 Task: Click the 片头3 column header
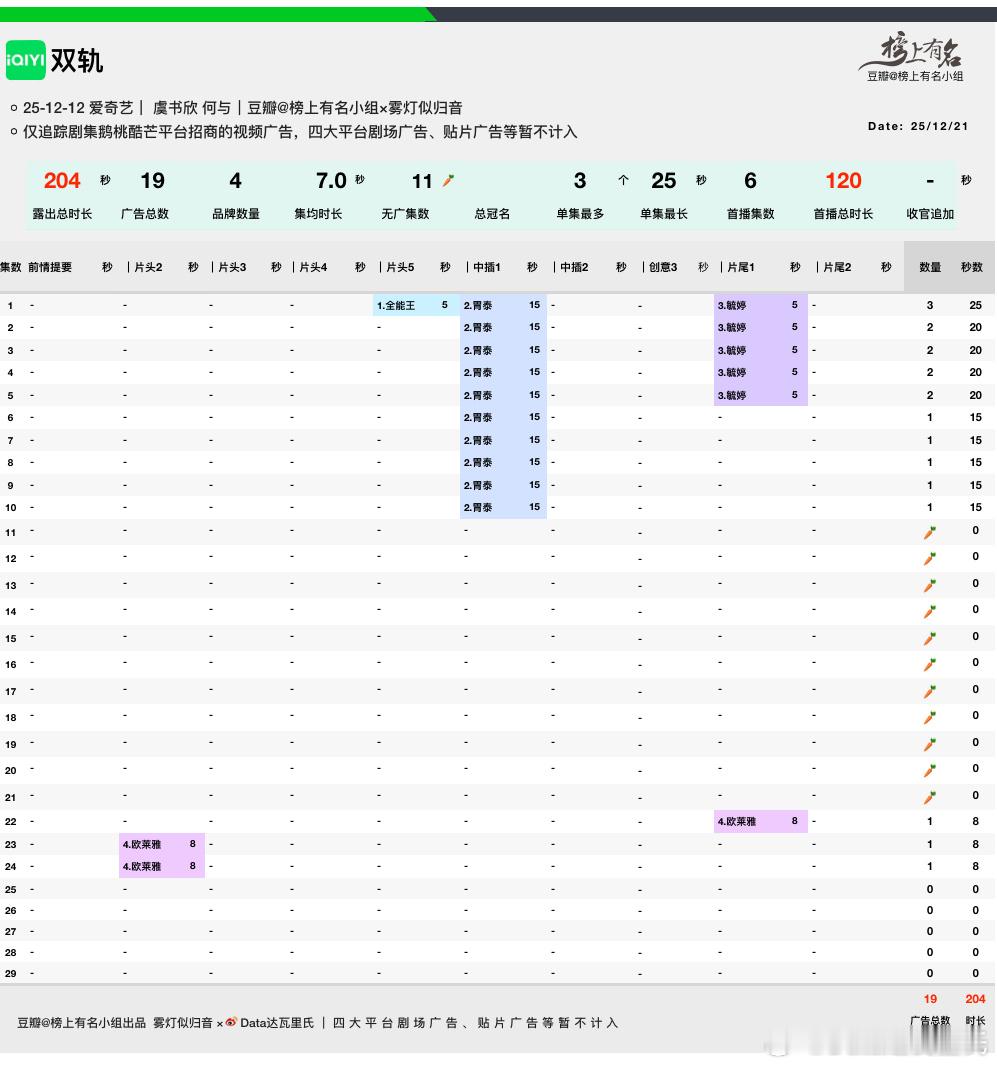(232, 267)
